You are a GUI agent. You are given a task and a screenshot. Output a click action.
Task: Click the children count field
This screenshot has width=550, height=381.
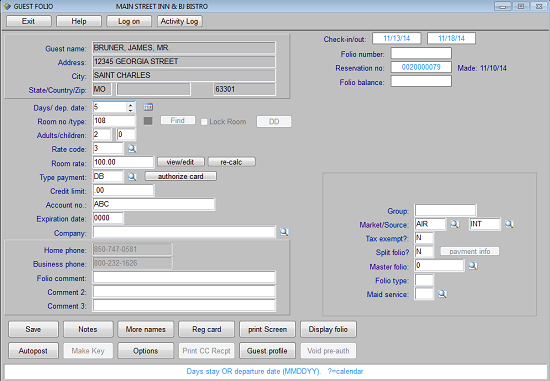126,135
